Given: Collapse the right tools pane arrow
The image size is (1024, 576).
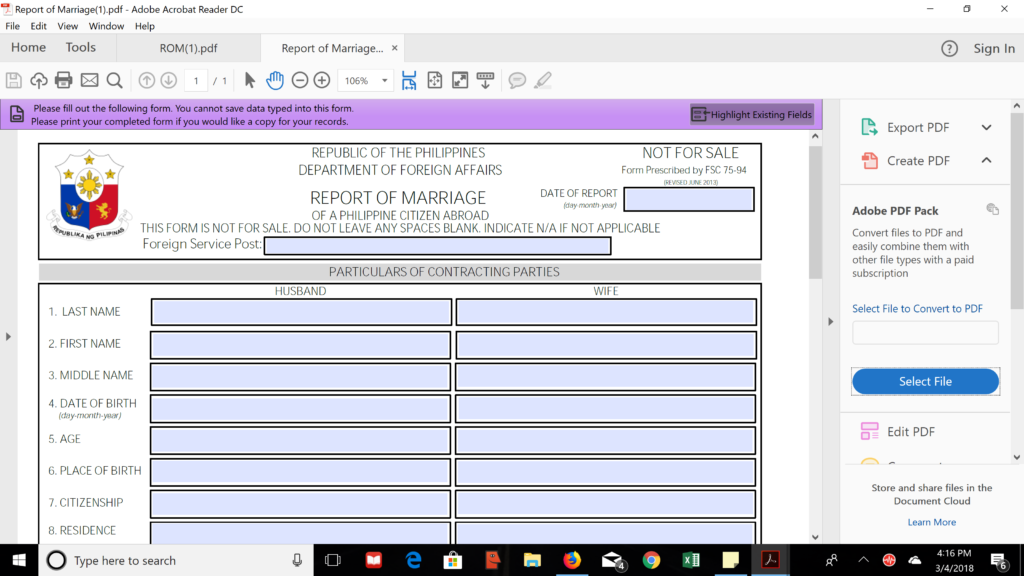Looking at the screenshot, I should (x=831, y=321).
